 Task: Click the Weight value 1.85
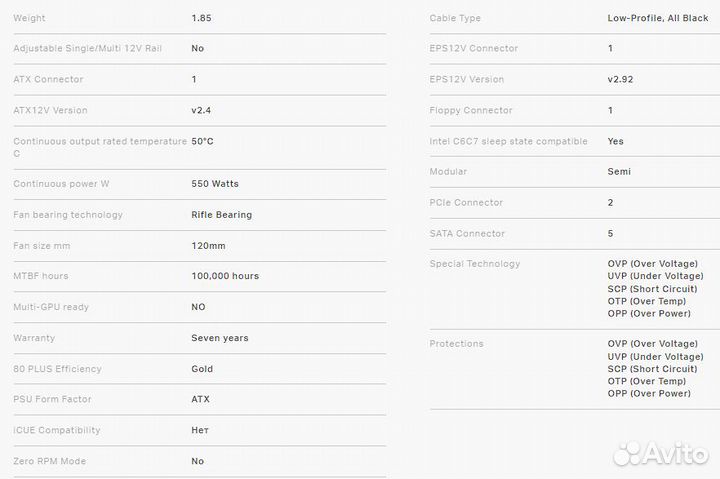(201, 18)
